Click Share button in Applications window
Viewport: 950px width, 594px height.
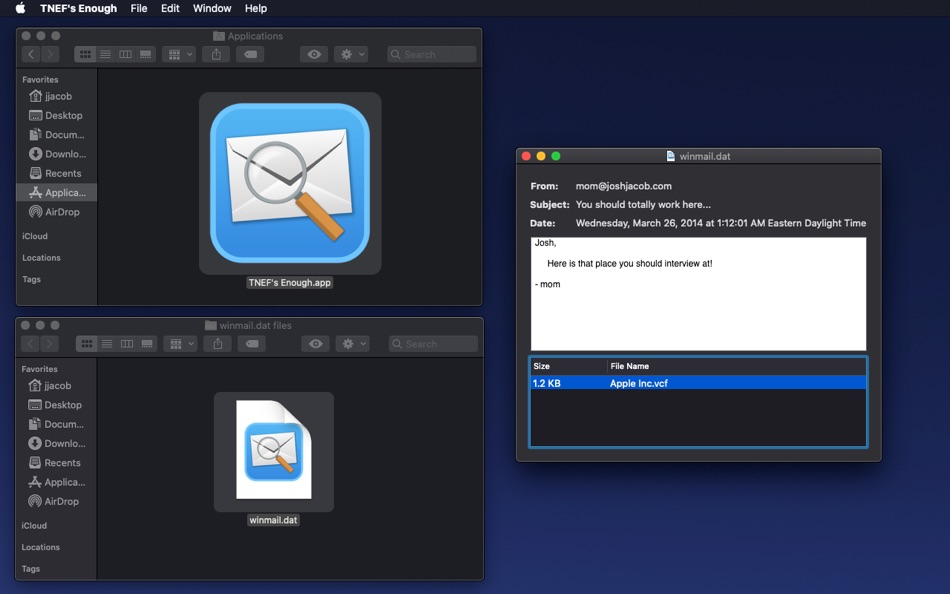click(216, 55)
